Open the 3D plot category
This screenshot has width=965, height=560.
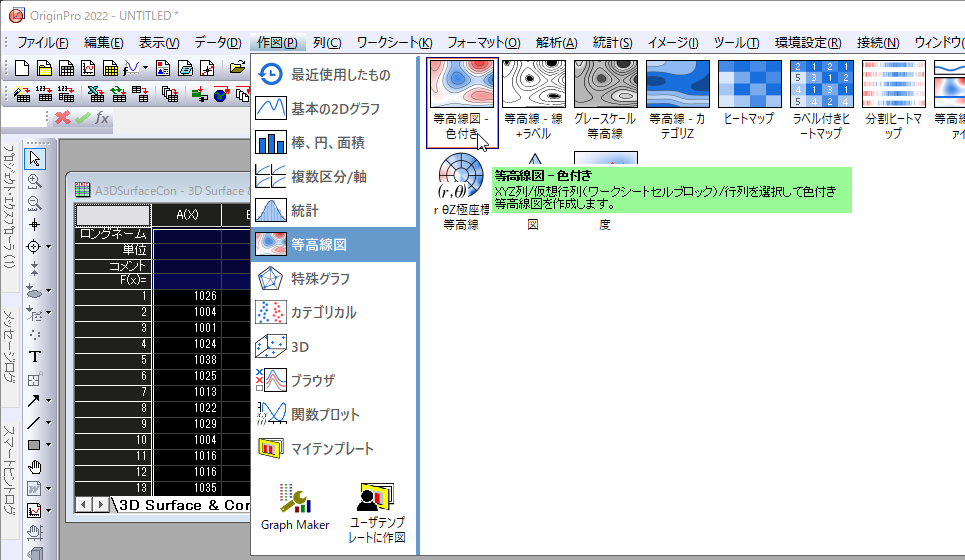334,346
